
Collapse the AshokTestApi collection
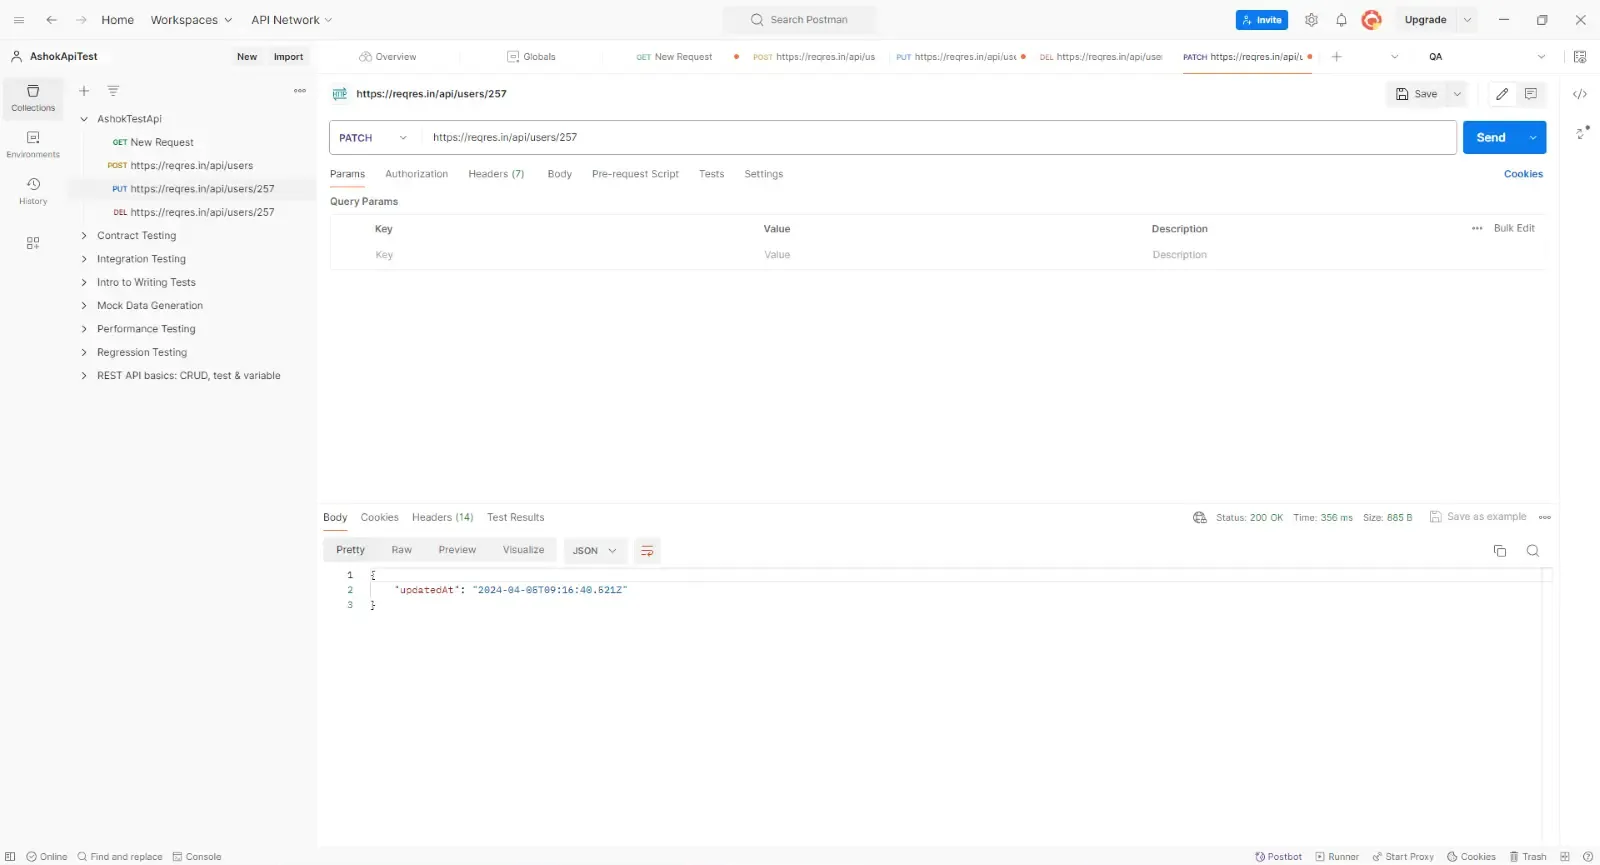84,119
